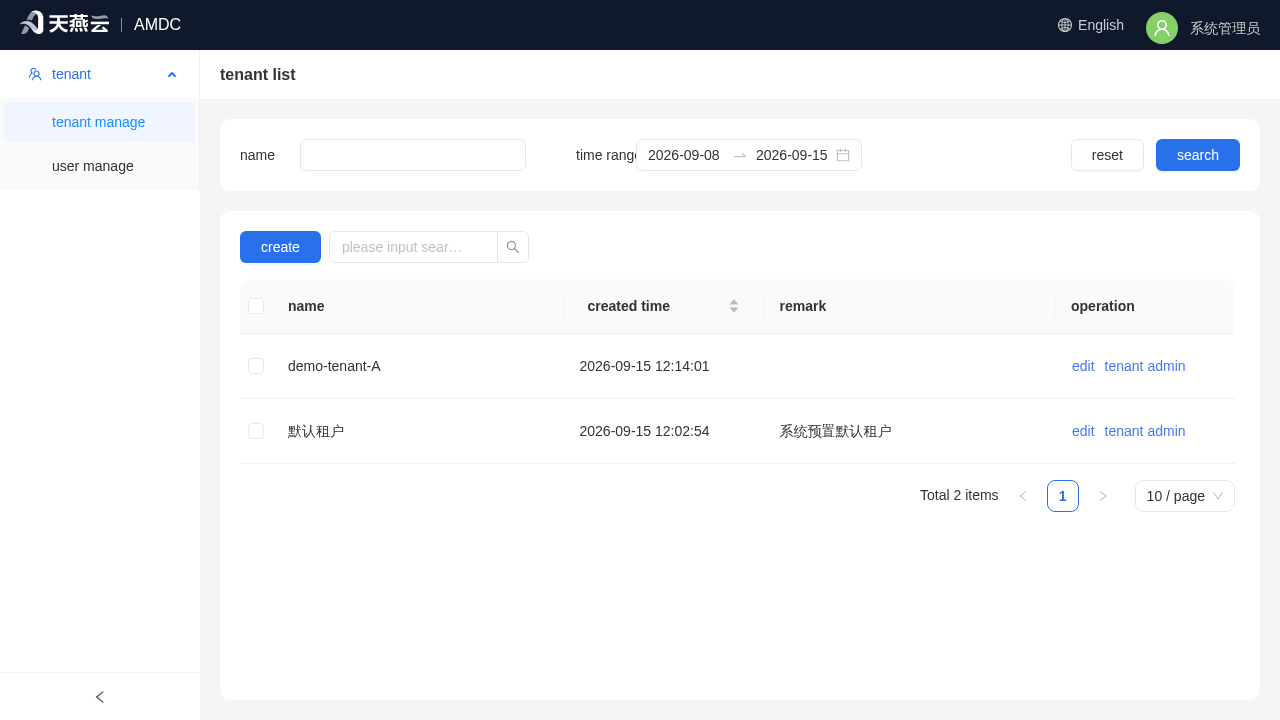Click the reset button

click(x=1107, y=155)
